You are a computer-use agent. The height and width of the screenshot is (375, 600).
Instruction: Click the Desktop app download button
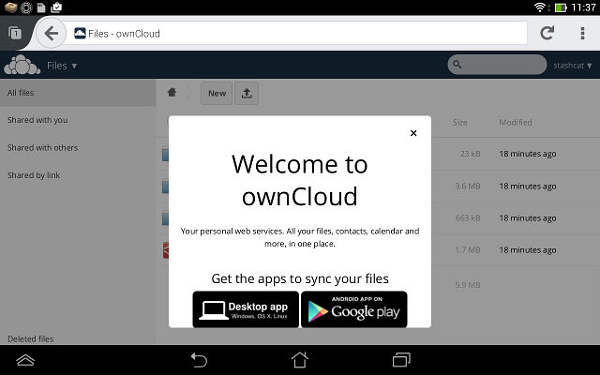click(x=246, y=309)
